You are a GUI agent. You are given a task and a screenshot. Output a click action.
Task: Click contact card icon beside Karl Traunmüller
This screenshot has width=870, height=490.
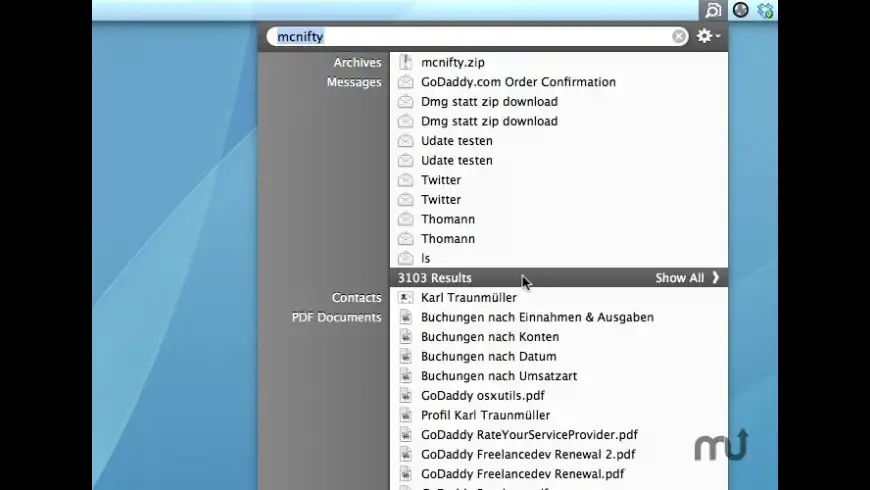(x=406, y=297)
